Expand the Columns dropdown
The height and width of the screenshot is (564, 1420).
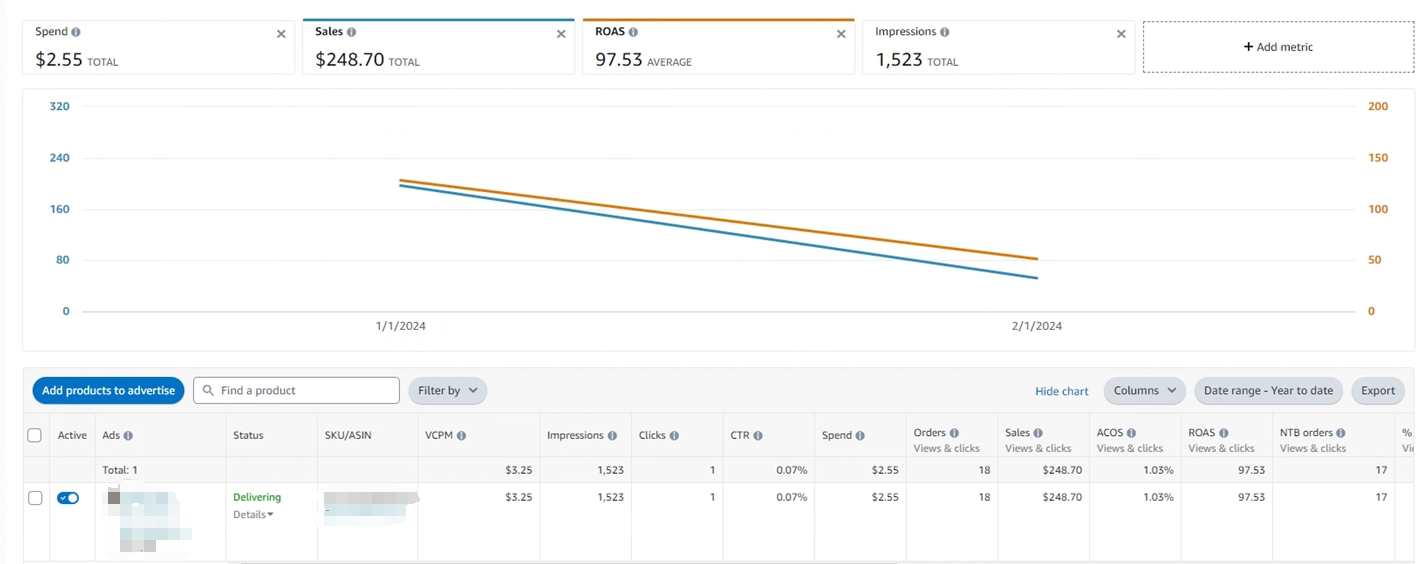click(x=1144, y=391)
